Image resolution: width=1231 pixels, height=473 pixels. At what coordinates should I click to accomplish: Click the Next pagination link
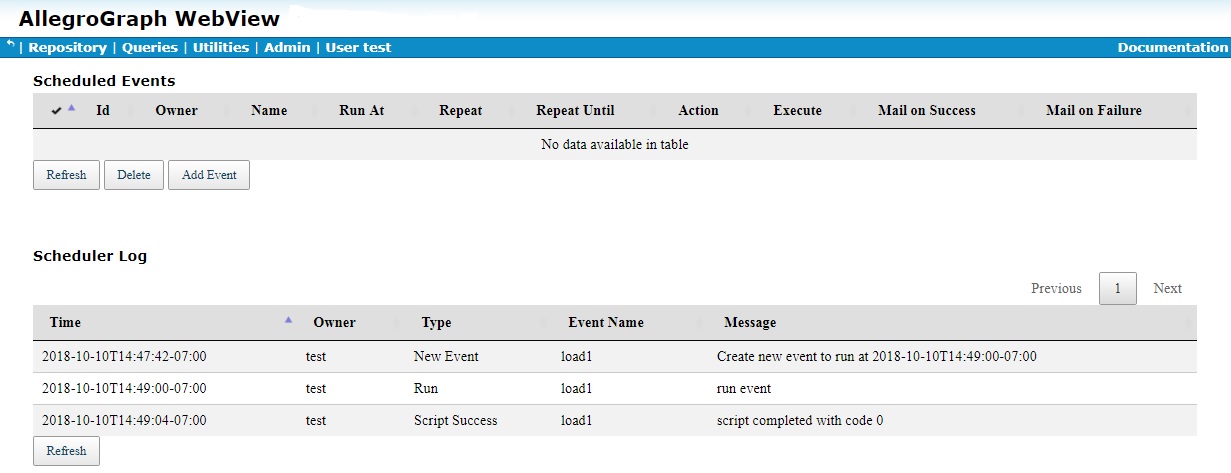tap(1167, 288)
